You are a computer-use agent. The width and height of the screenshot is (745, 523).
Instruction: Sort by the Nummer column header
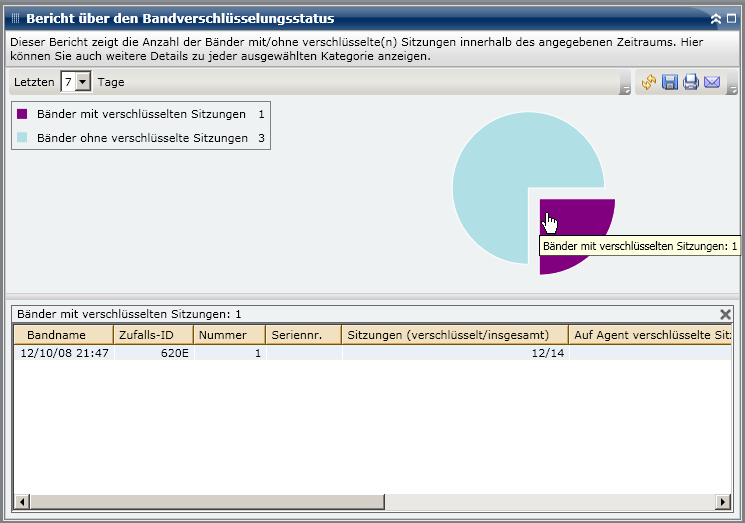[x=229, y=335]
